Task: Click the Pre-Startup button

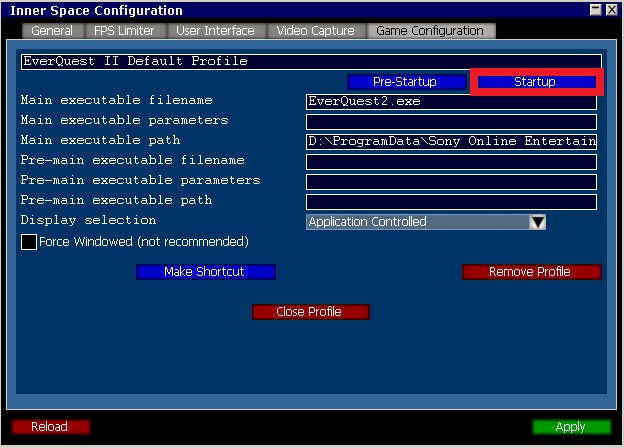Action: (x=406, y=82)
